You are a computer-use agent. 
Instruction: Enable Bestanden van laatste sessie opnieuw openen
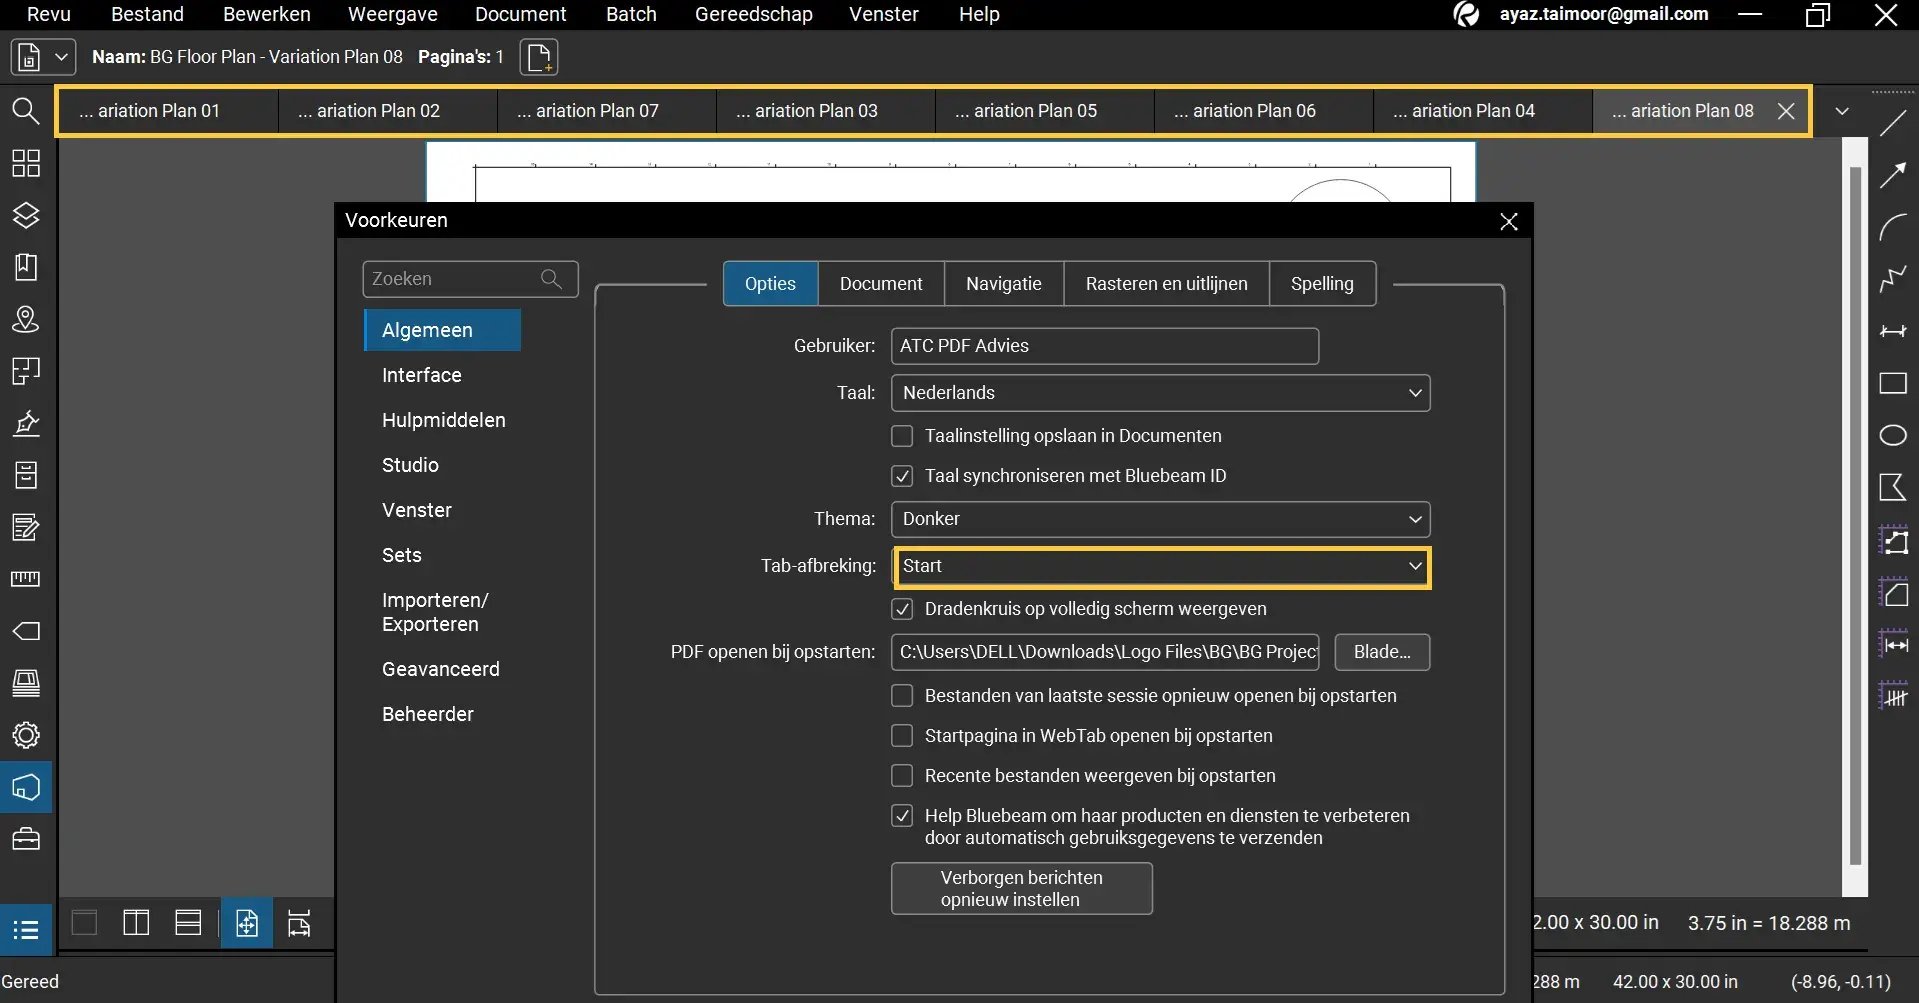(x=902, y=696)
